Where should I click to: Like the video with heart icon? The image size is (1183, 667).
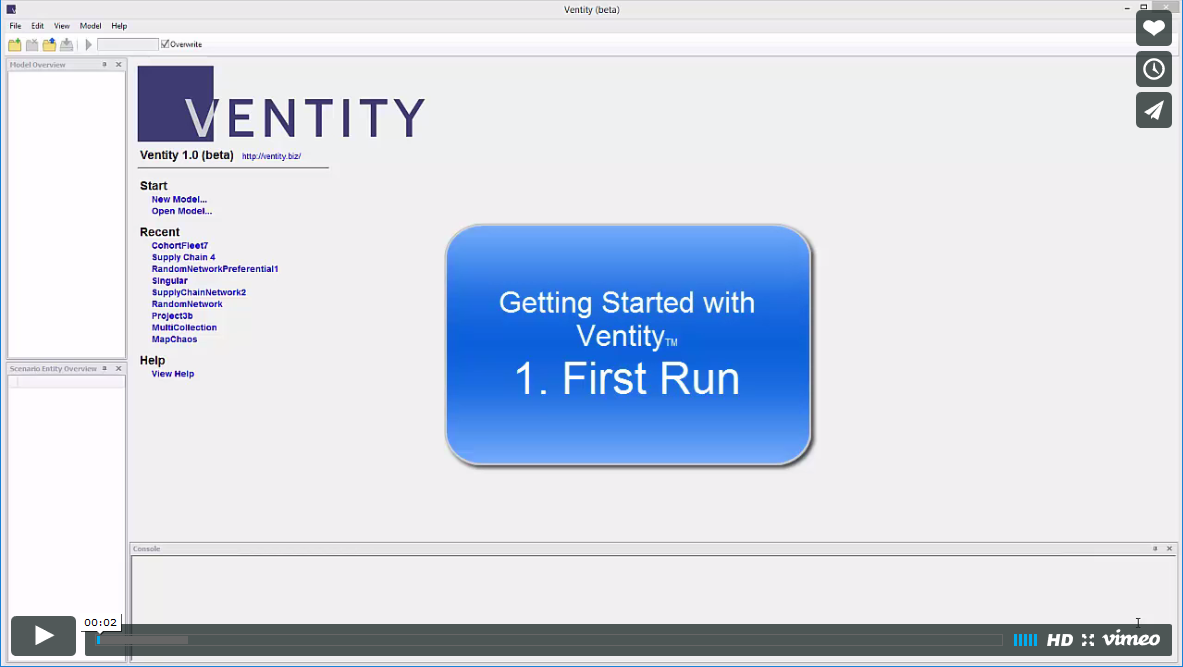pos(1154,28)
